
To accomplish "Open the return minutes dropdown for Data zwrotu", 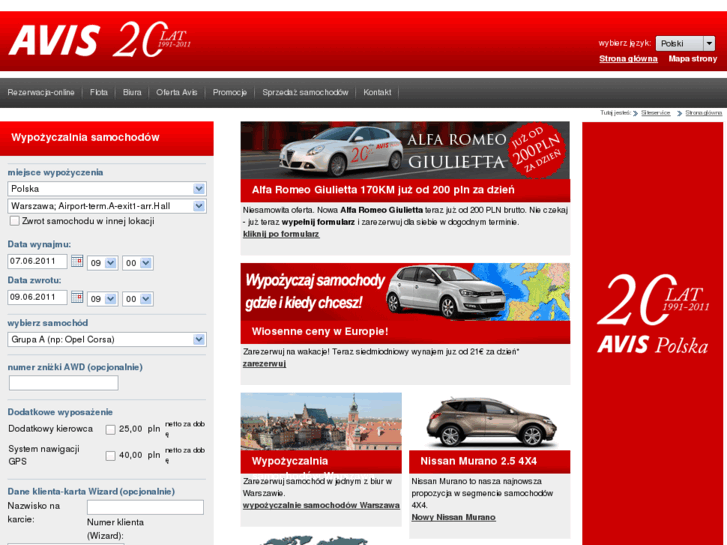I will [x=138, y=299].
